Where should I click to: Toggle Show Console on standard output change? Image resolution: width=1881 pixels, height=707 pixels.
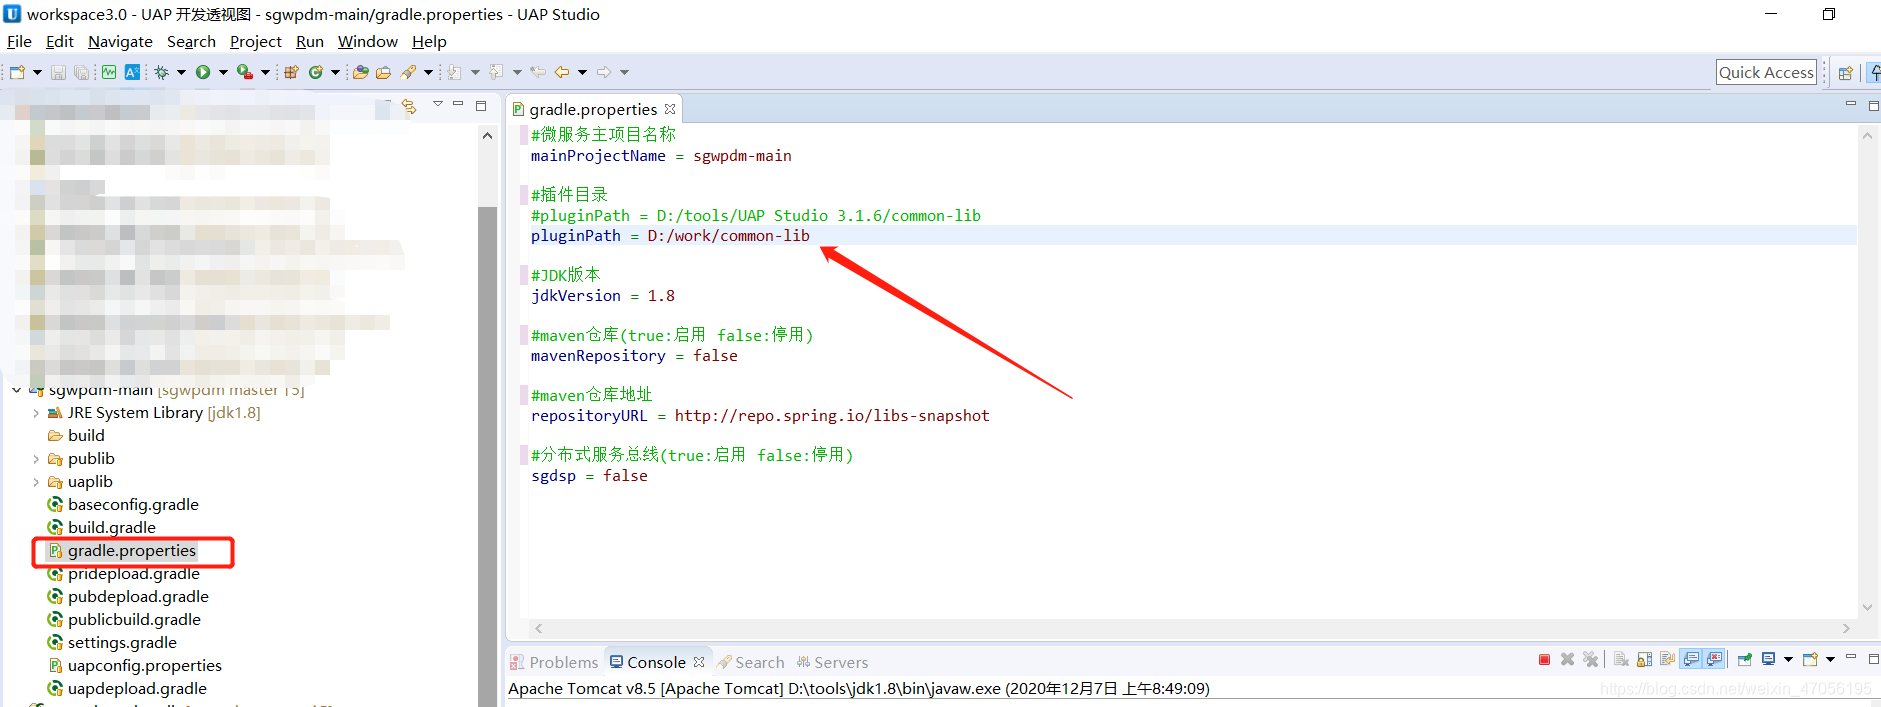(1691, 660)
